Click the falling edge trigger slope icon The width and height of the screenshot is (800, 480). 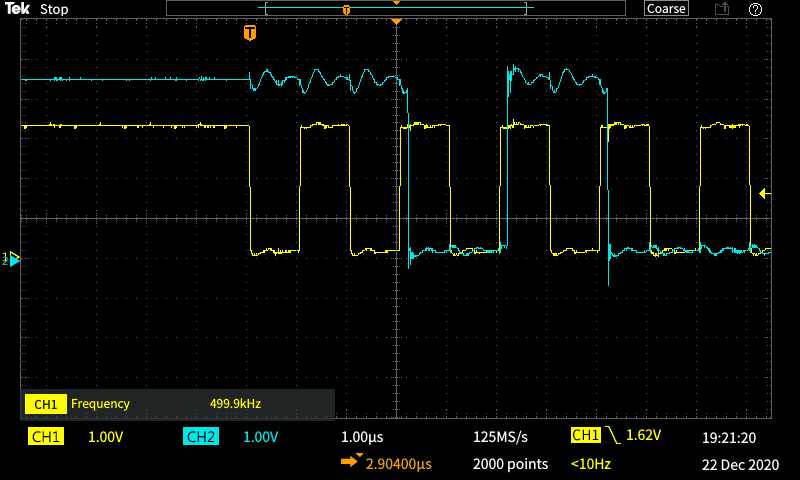(613, 436)
